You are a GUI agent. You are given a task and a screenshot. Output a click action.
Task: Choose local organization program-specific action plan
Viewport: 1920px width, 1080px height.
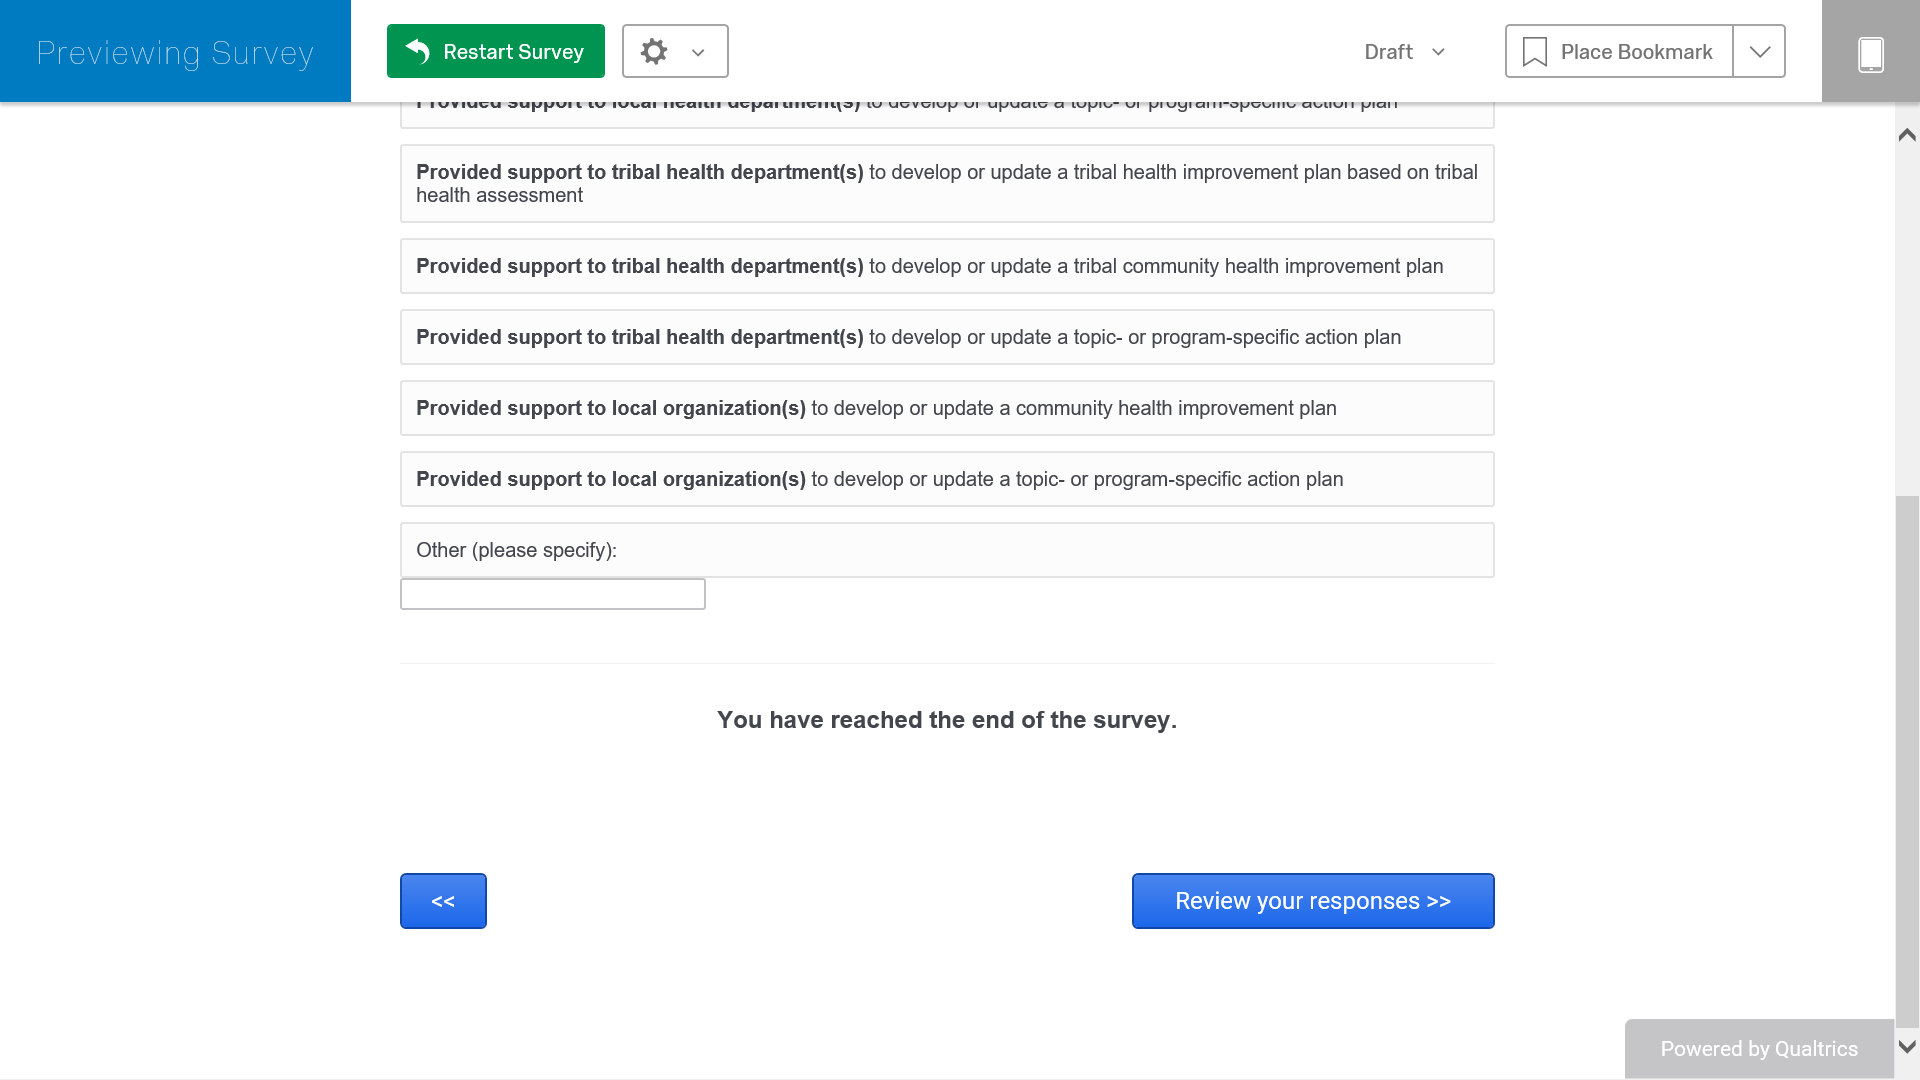946,479
